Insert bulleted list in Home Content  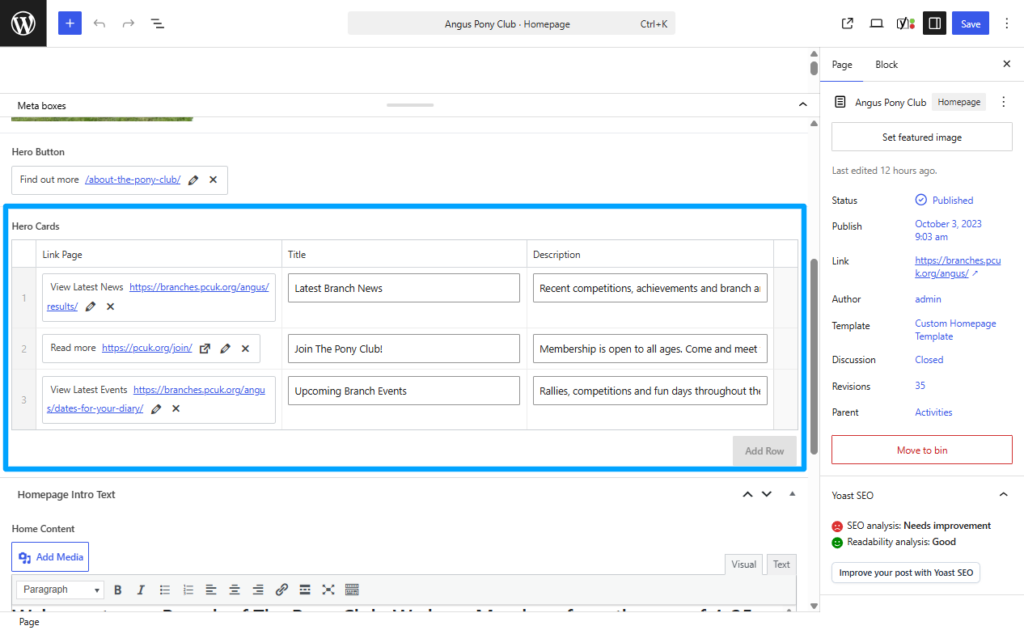(165, 590)
